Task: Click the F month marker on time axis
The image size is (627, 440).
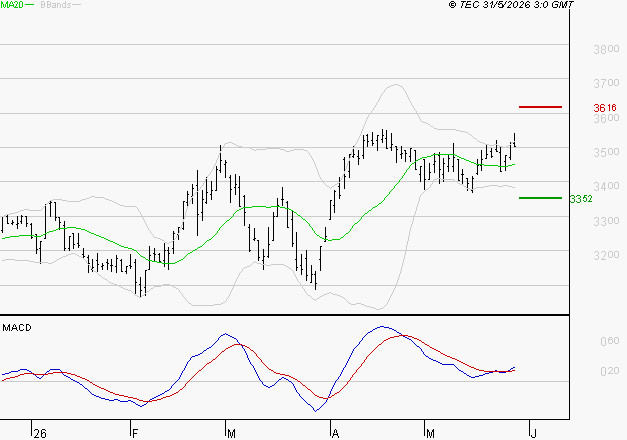Action: pyautogui.click(x=135, y=434)
